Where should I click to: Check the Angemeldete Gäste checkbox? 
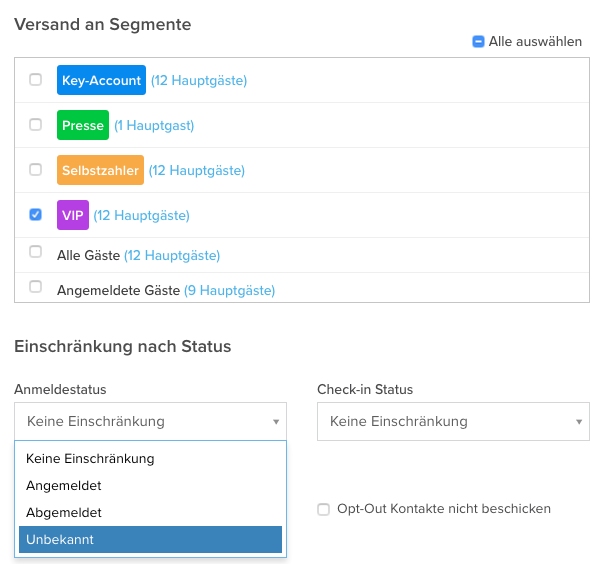click(x=36, y=287)
